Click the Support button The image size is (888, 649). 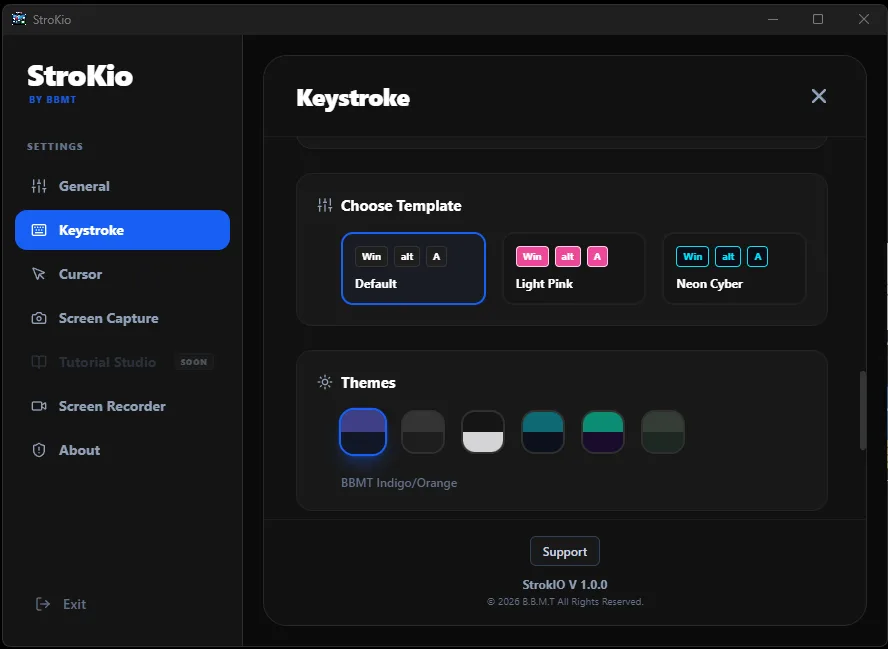[565, 551]
